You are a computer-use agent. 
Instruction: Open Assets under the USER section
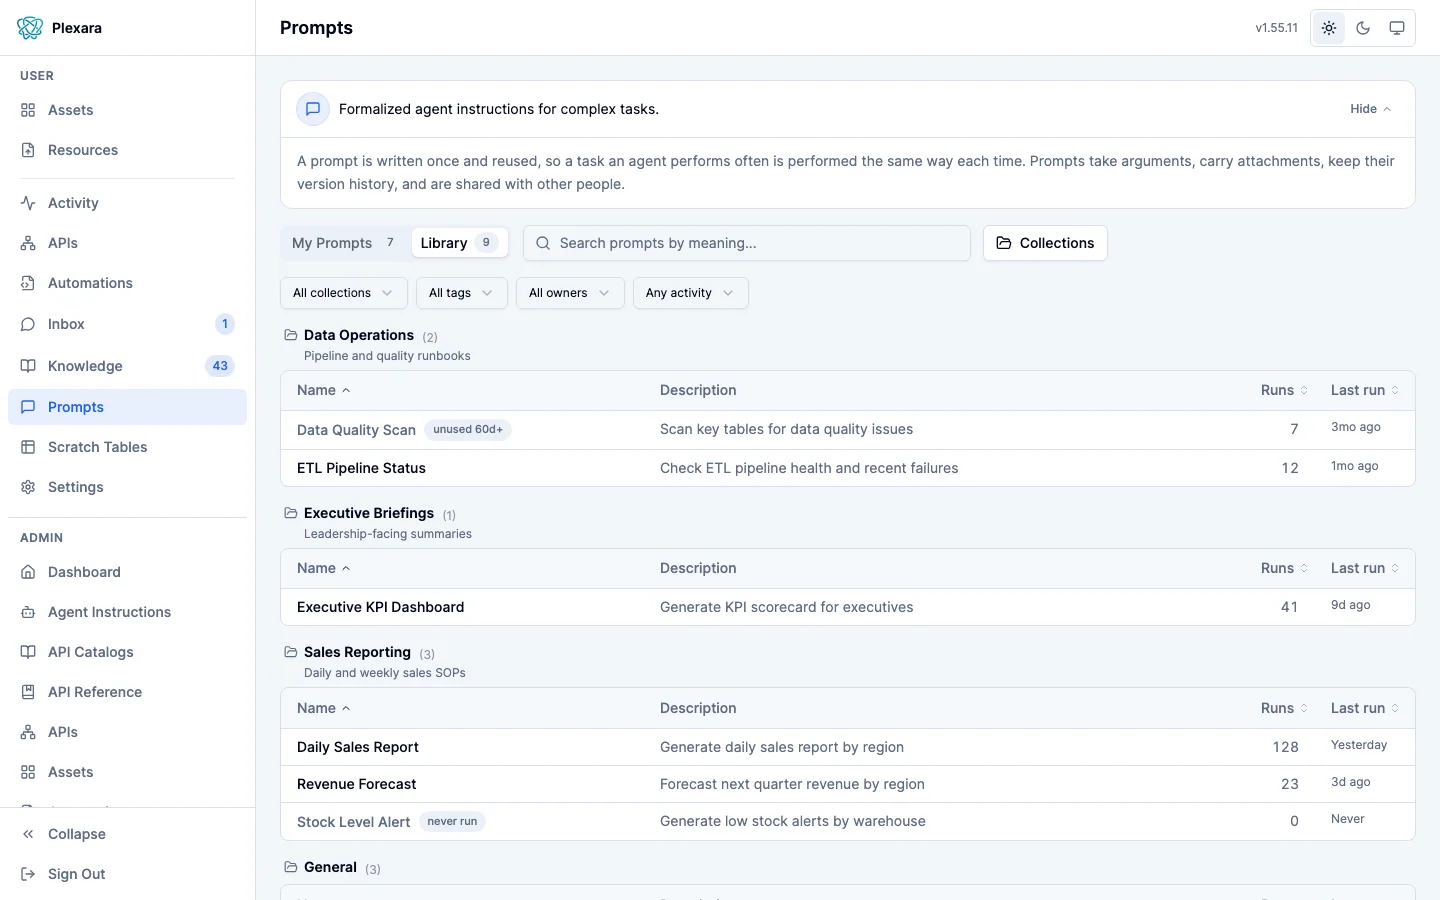(x=127, y=110)
